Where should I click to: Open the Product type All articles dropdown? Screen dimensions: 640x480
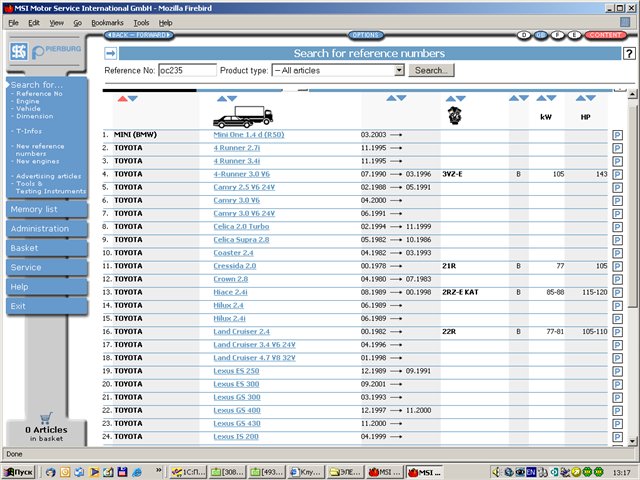tap(338, 70)
